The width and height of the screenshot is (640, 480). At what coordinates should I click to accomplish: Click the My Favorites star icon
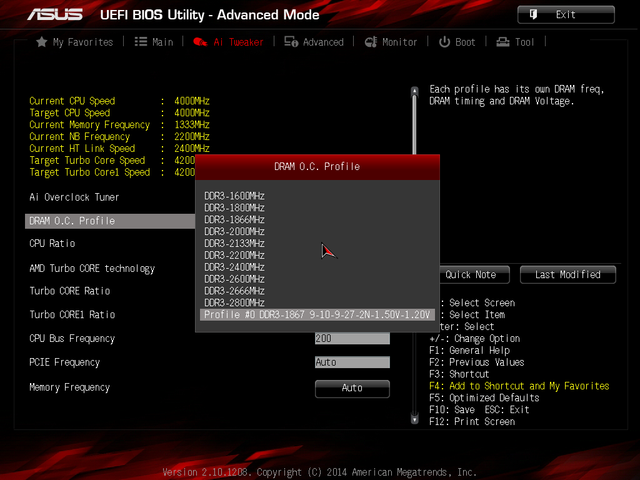pos(41,42)
